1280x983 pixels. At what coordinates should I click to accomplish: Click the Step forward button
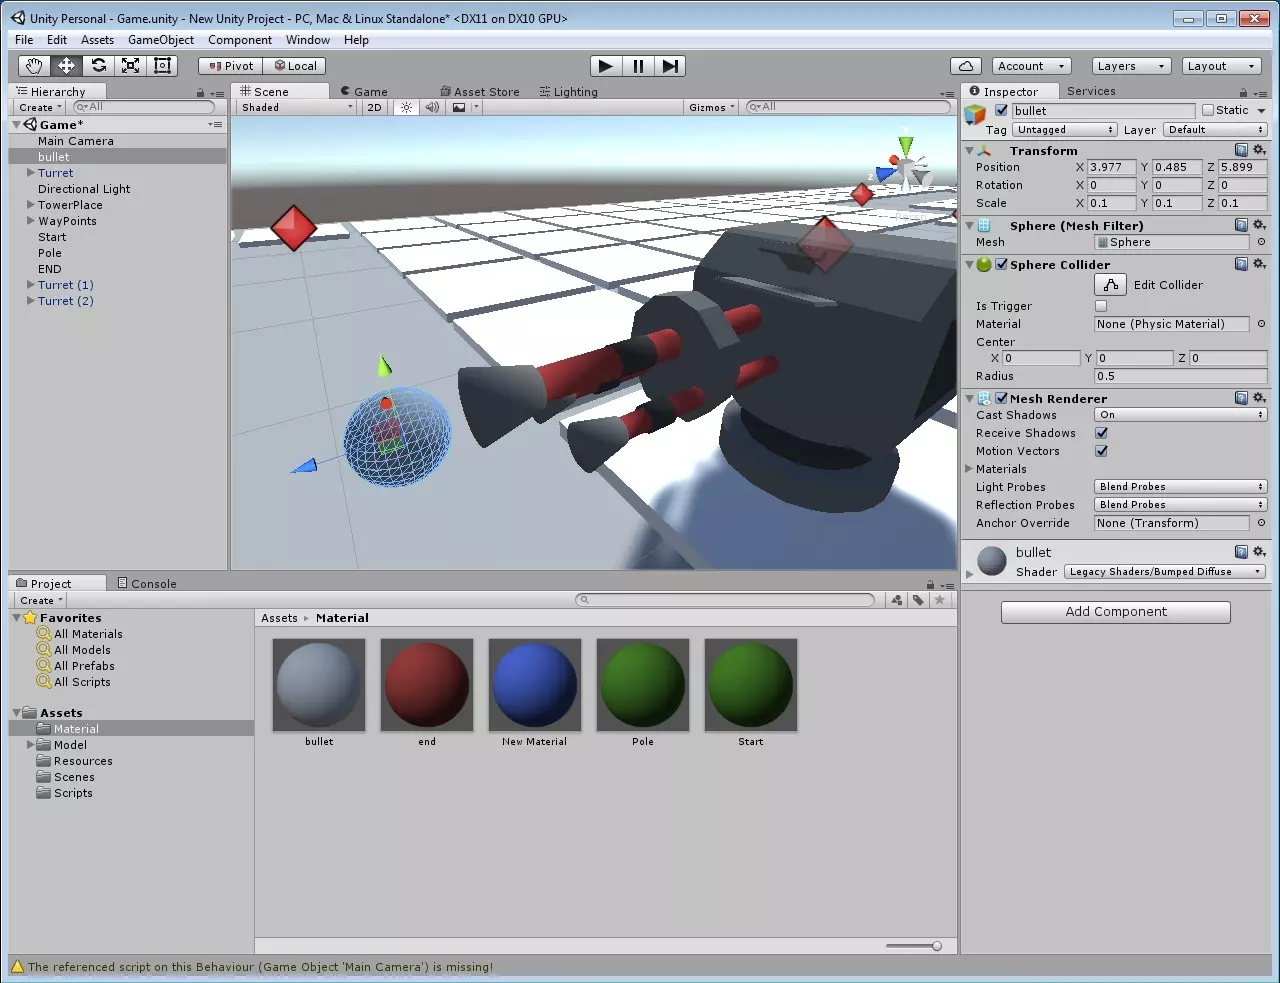pyautogui.click(x=670, y=66)
